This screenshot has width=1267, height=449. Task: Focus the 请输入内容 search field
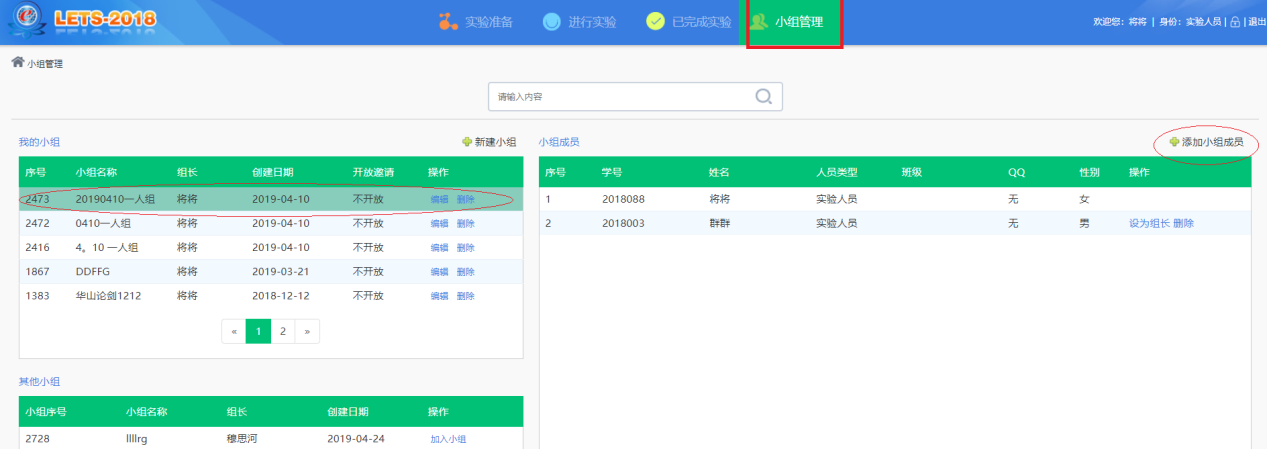(620, 97)
